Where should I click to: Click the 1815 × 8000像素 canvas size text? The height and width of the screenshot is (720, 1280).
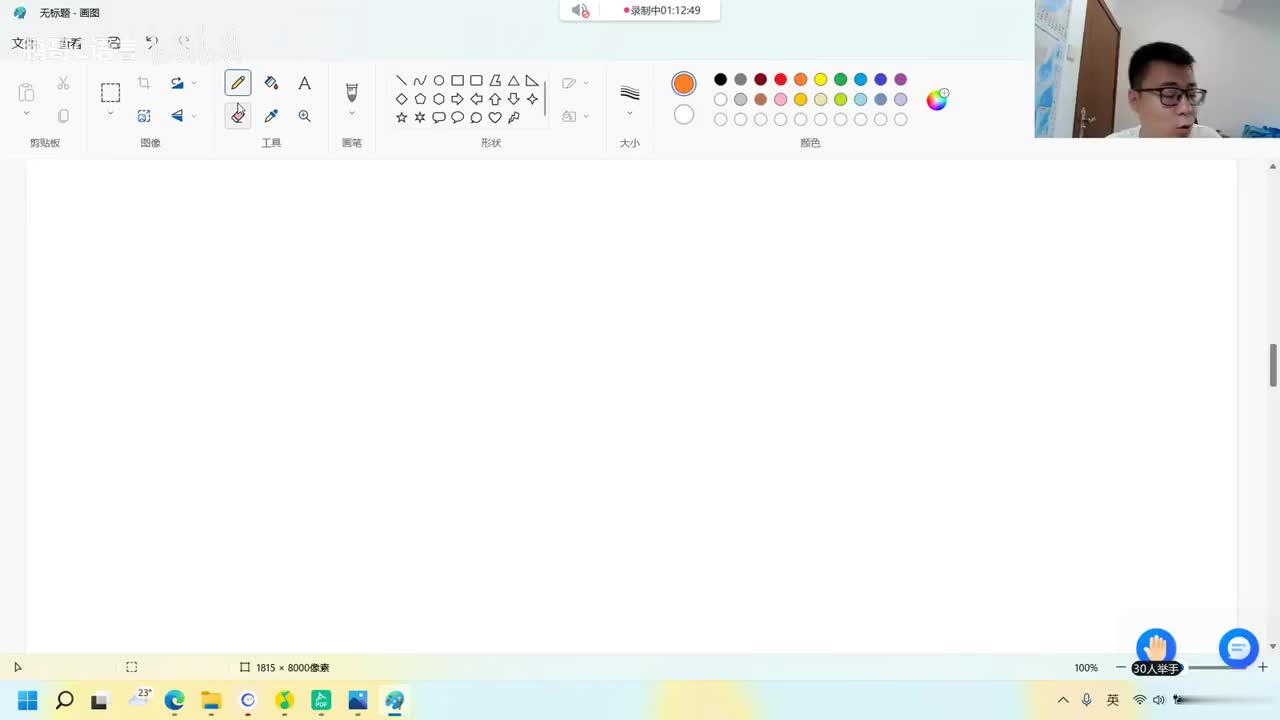click(292, 667)
